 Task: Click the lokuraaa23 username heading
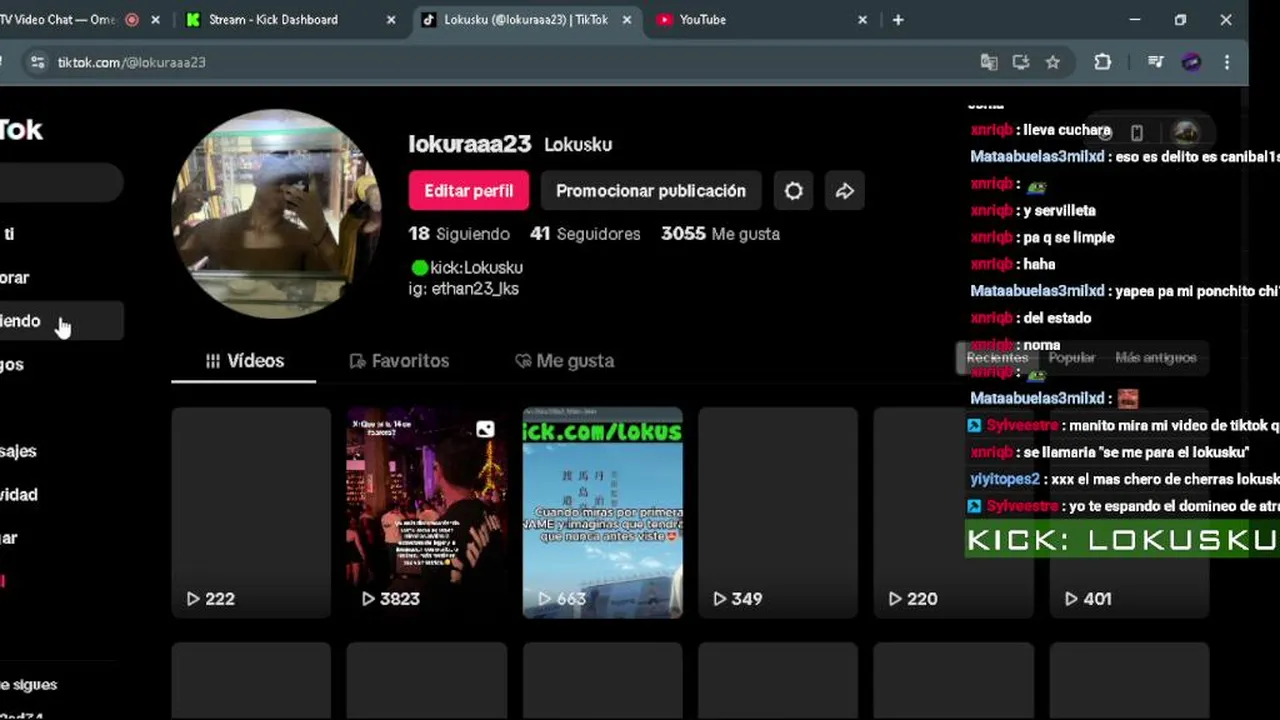click(469, 144)
